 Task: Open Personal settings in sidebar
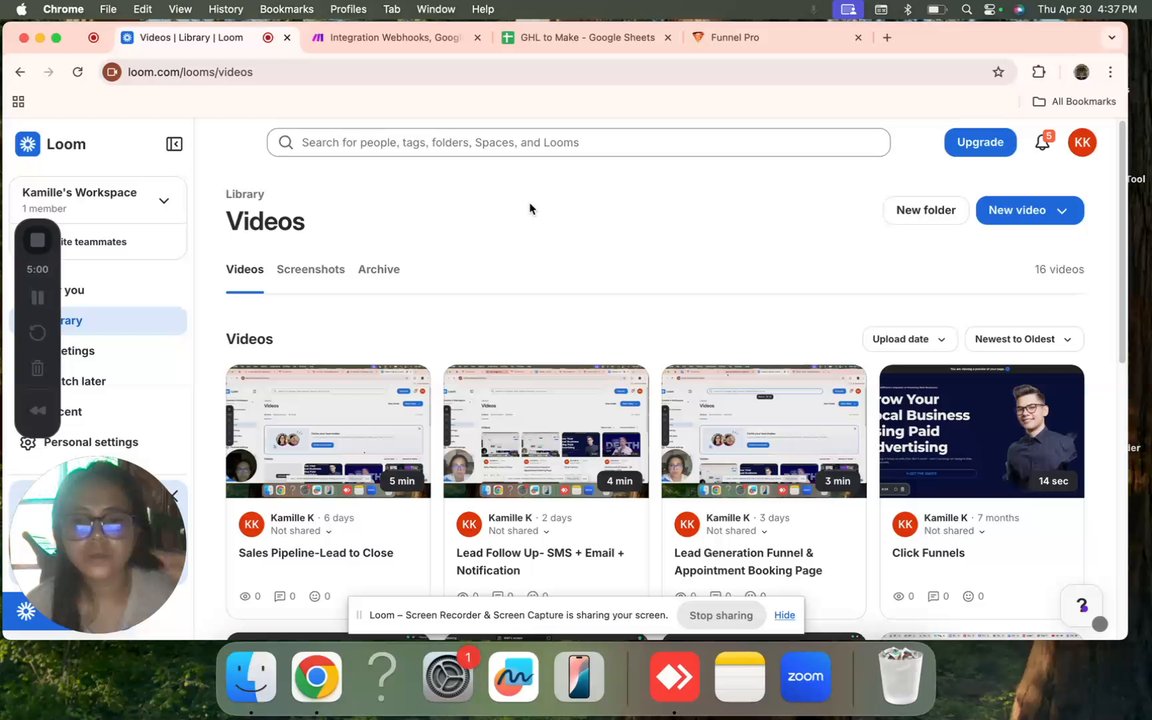pyautogui.click(x=91, y=442)
